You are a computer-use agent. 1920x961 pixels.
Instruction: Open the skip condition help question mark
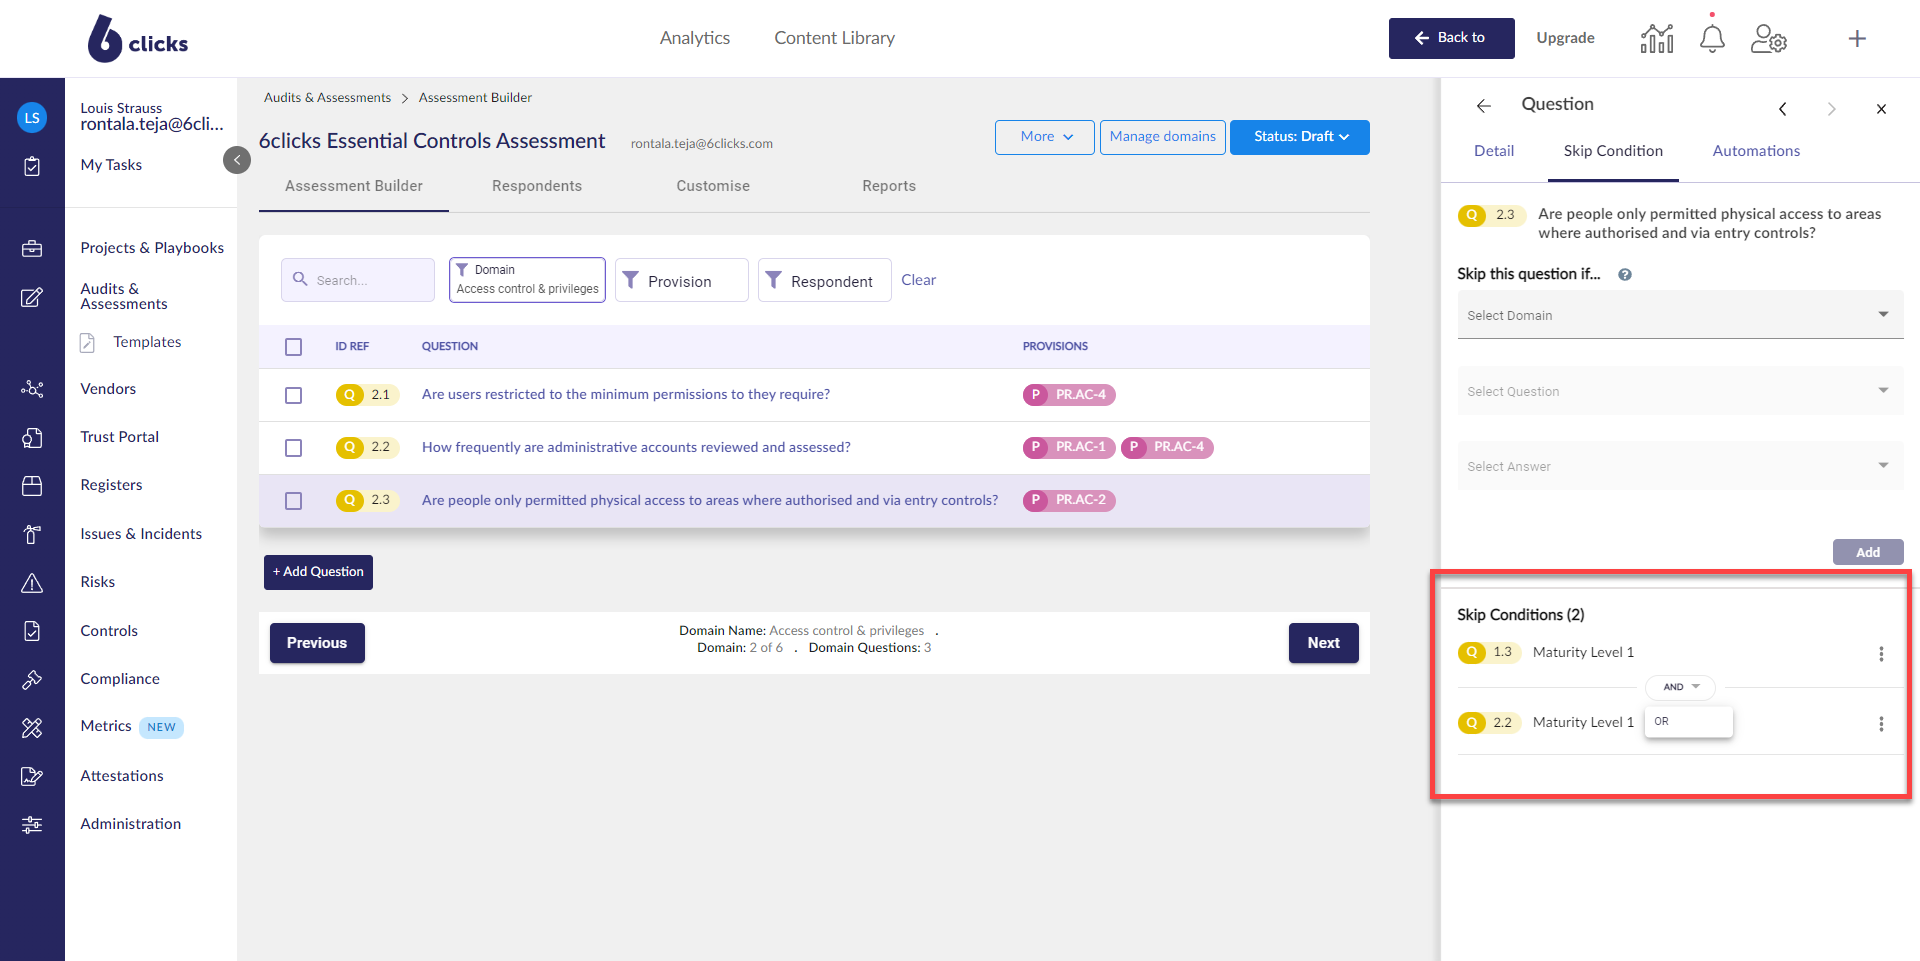(1625, 275)
